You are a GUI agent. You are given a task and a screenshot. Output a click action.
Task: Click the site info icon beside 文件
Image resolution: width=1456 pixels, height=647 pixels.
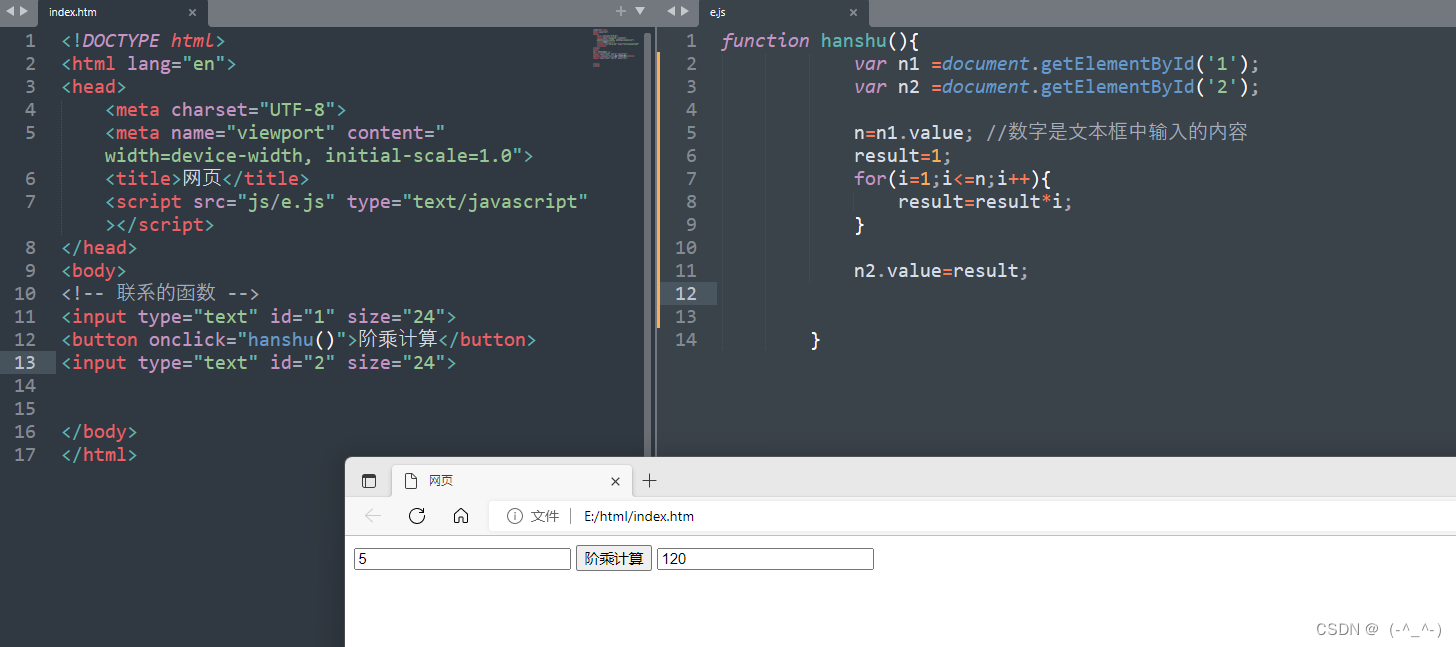point(515,516)
